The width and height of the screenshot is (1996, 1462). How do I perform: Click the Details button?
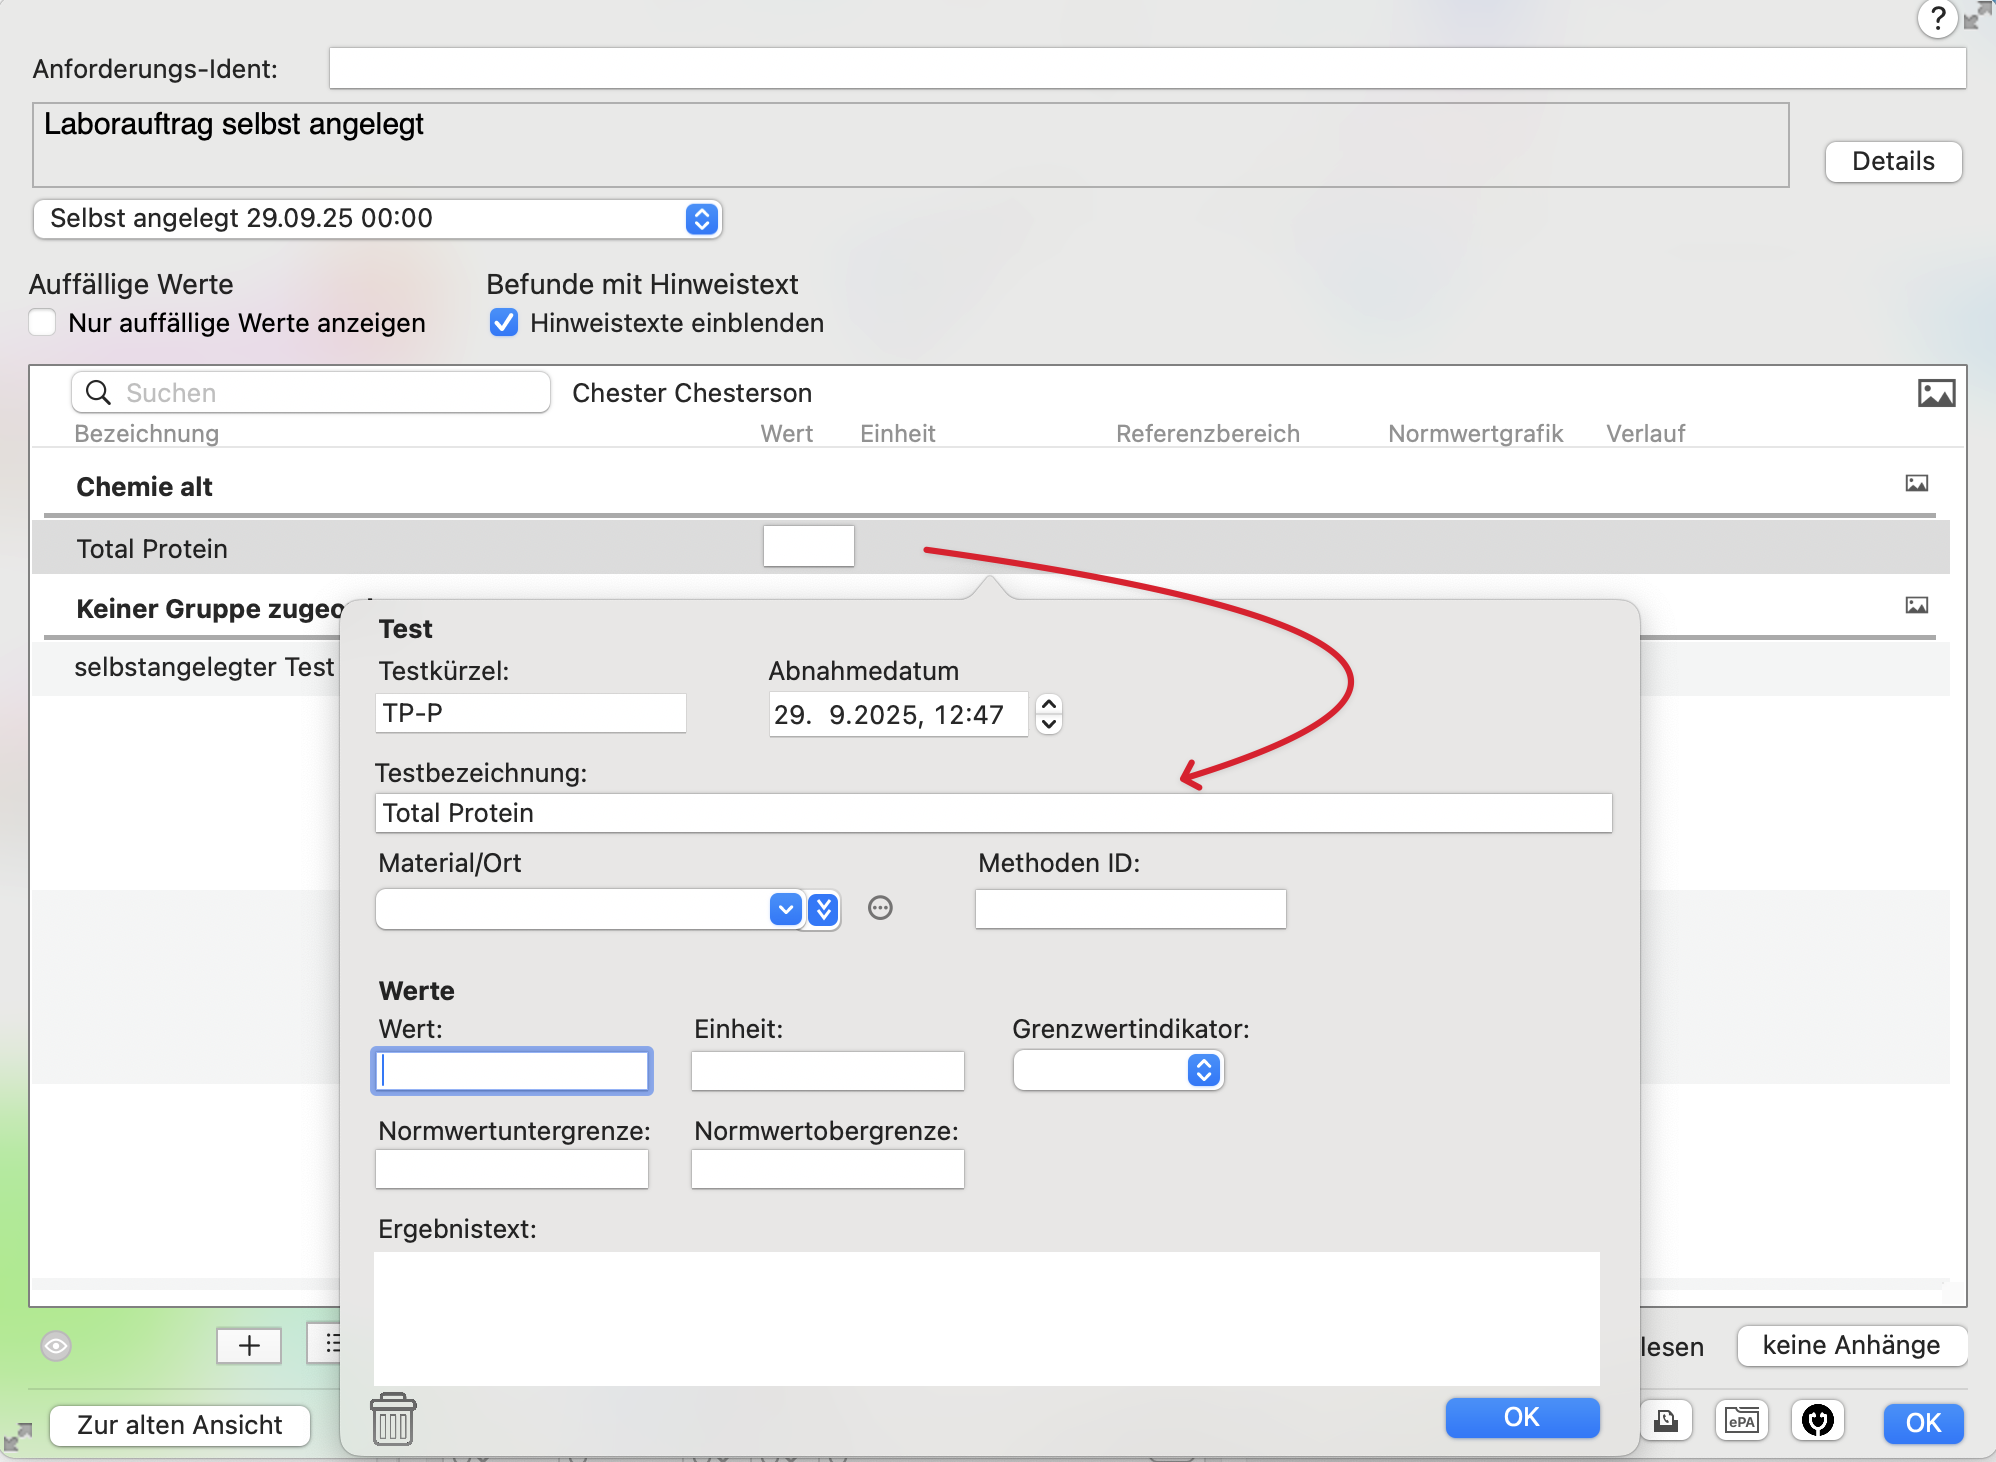pyautogui.click(x=1892, y=162)
